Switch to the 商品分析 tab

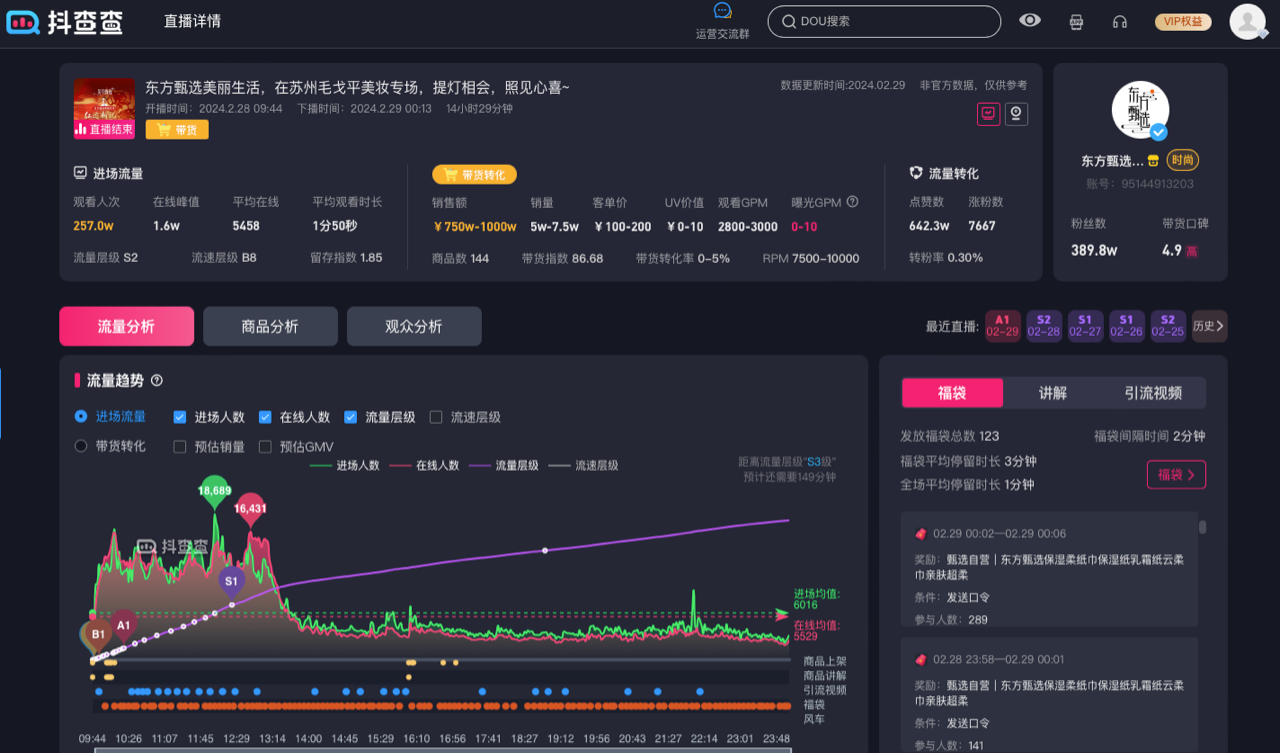click(x=270, y=327)
